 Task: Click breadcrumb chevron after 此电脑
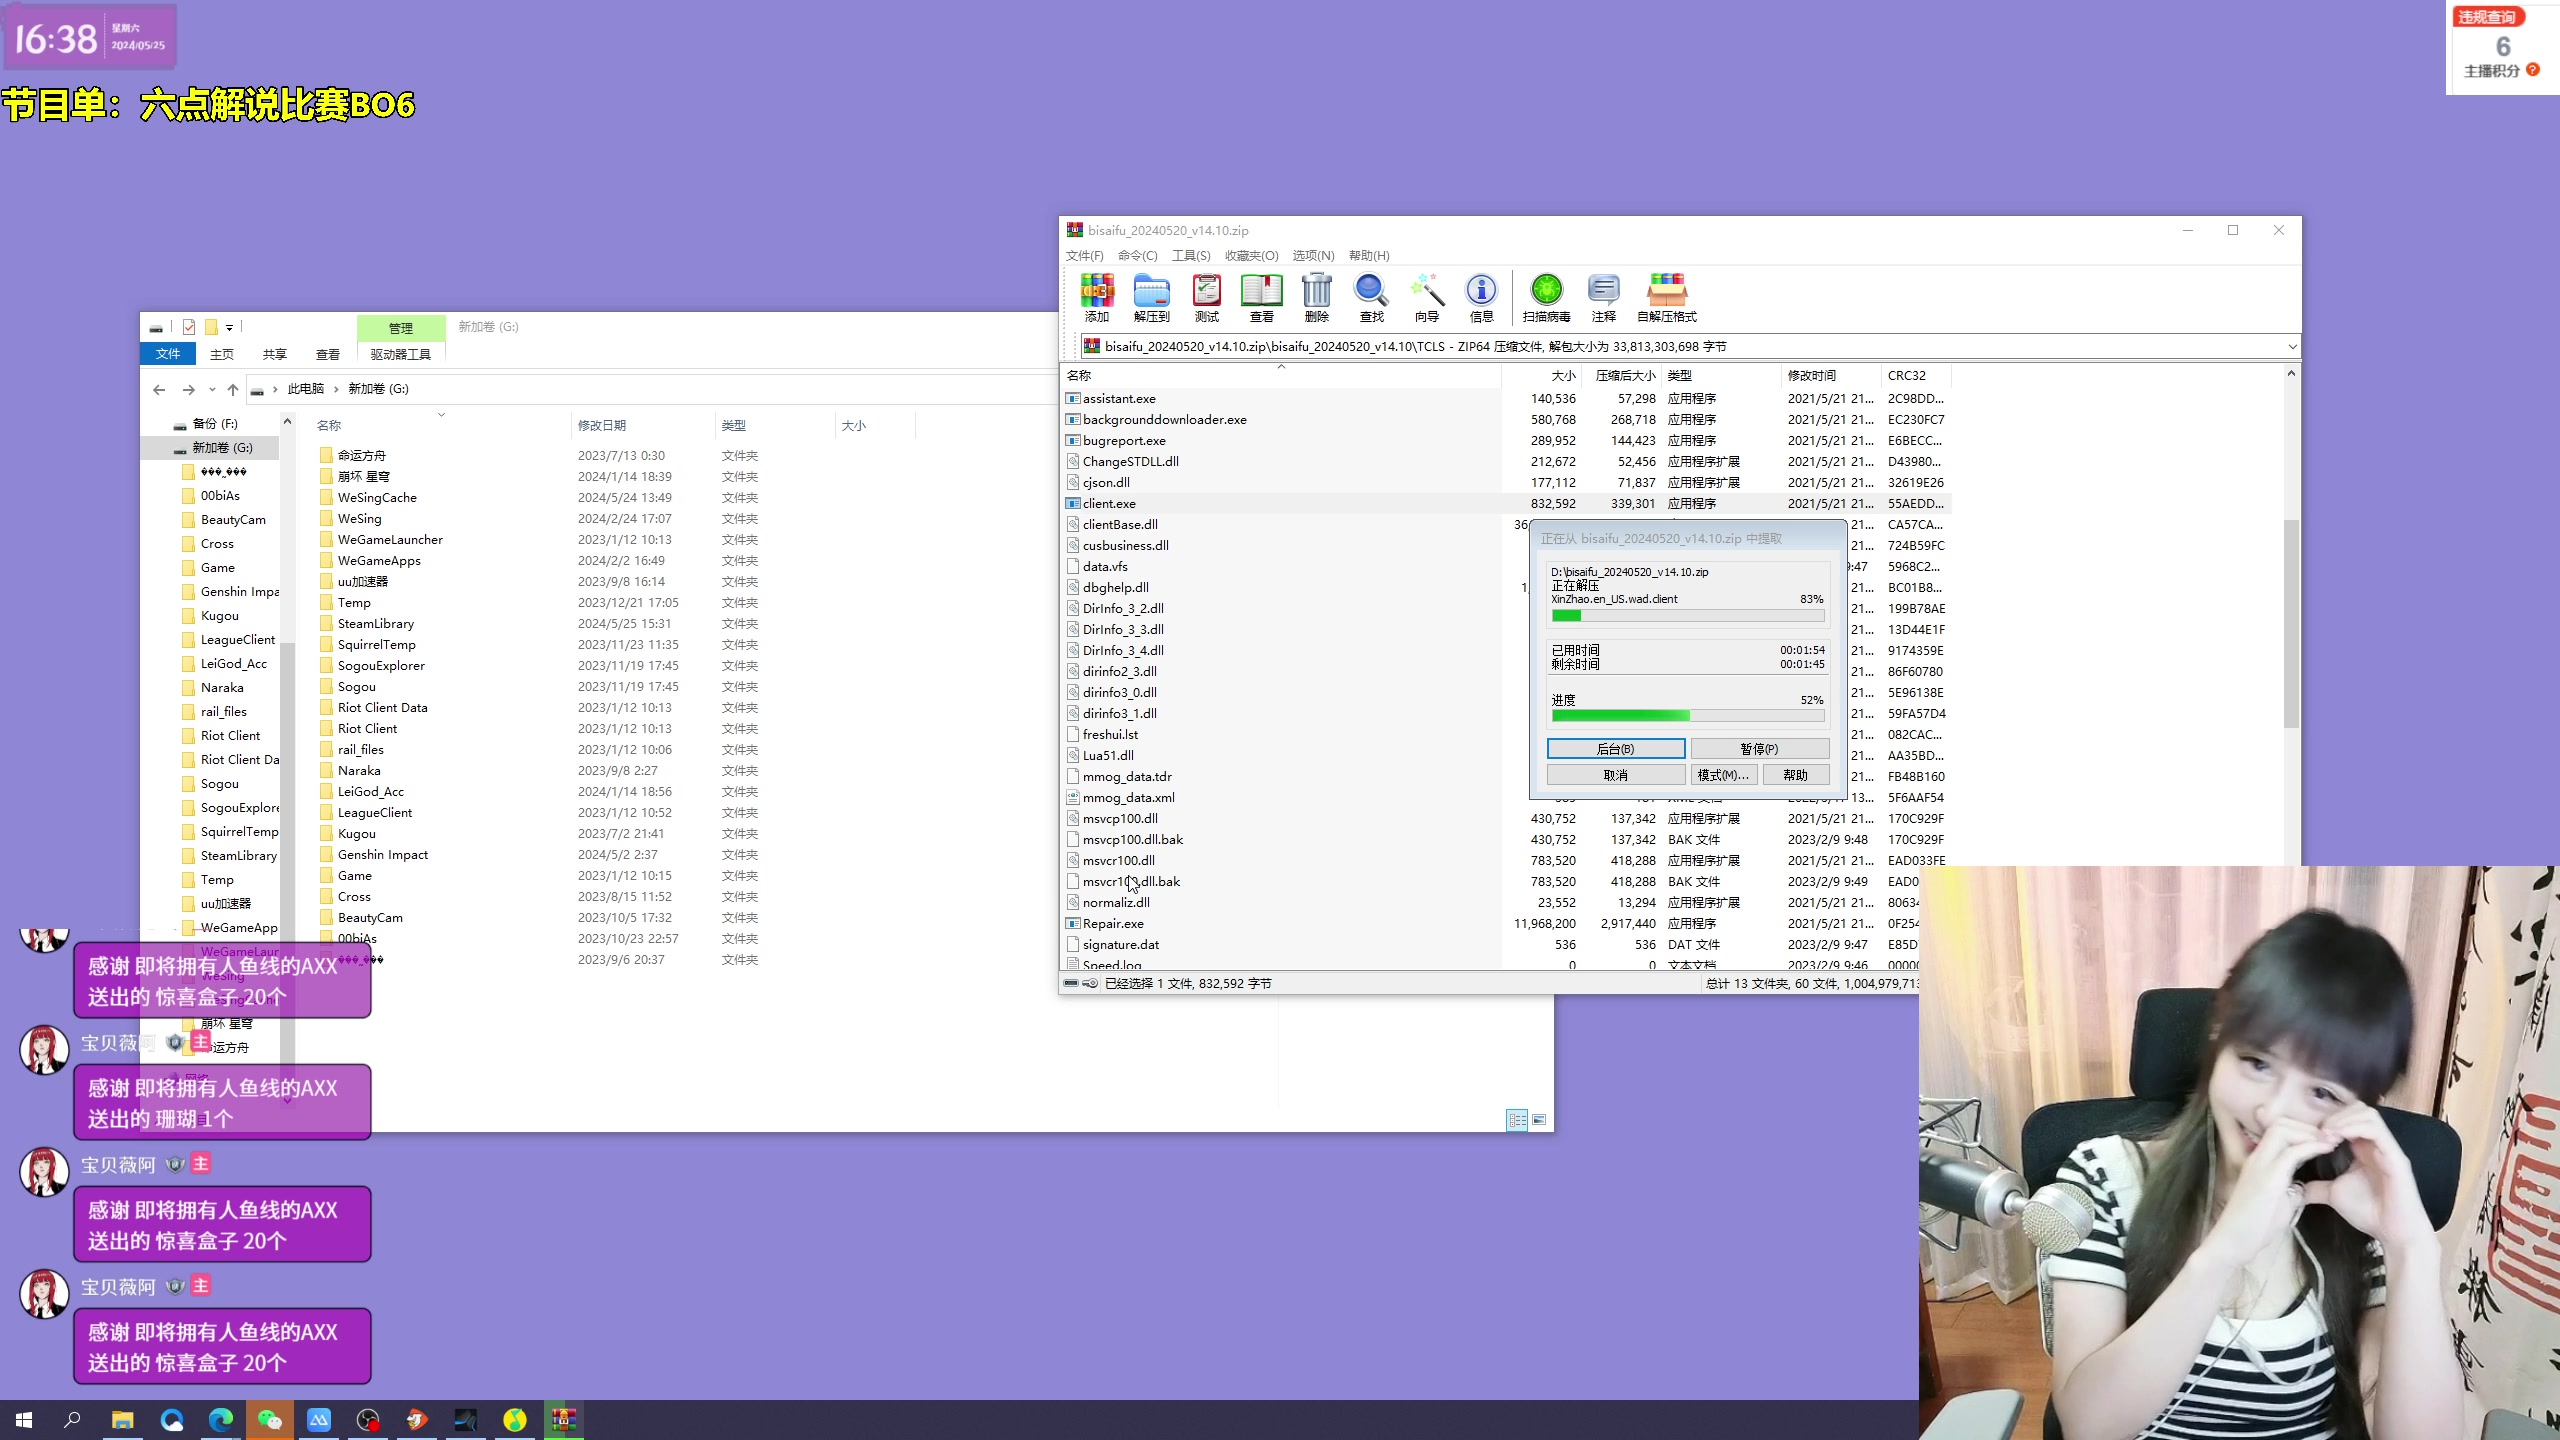pyautogui.click(x=336, y=389)
